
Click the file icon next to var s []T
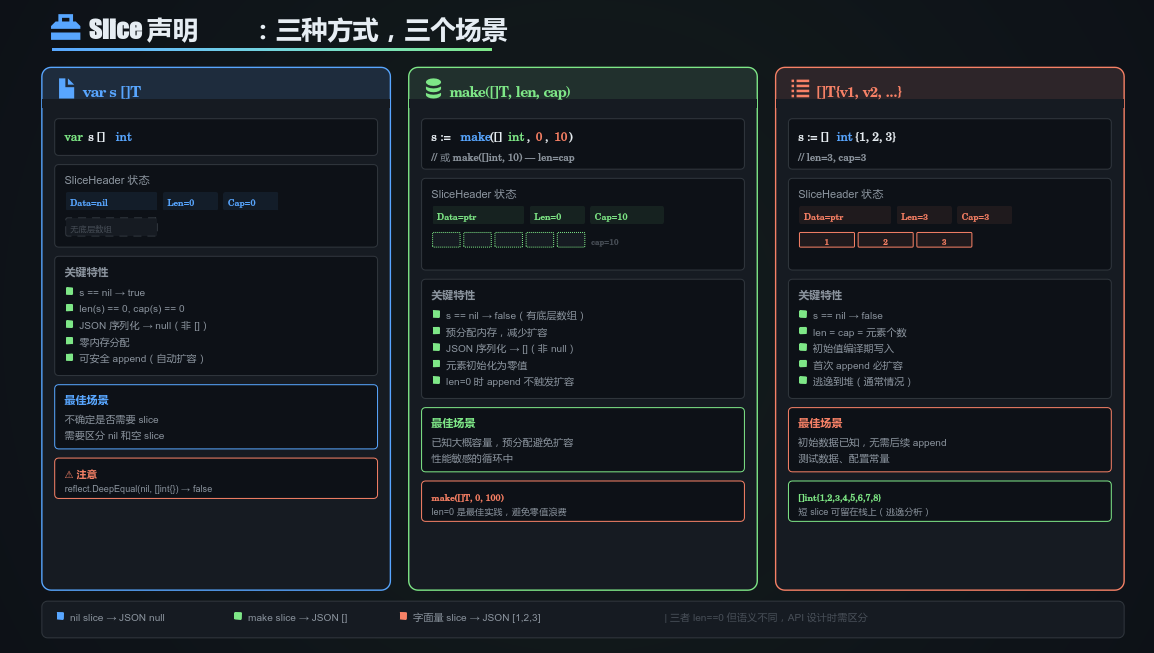tap(66, 88)
